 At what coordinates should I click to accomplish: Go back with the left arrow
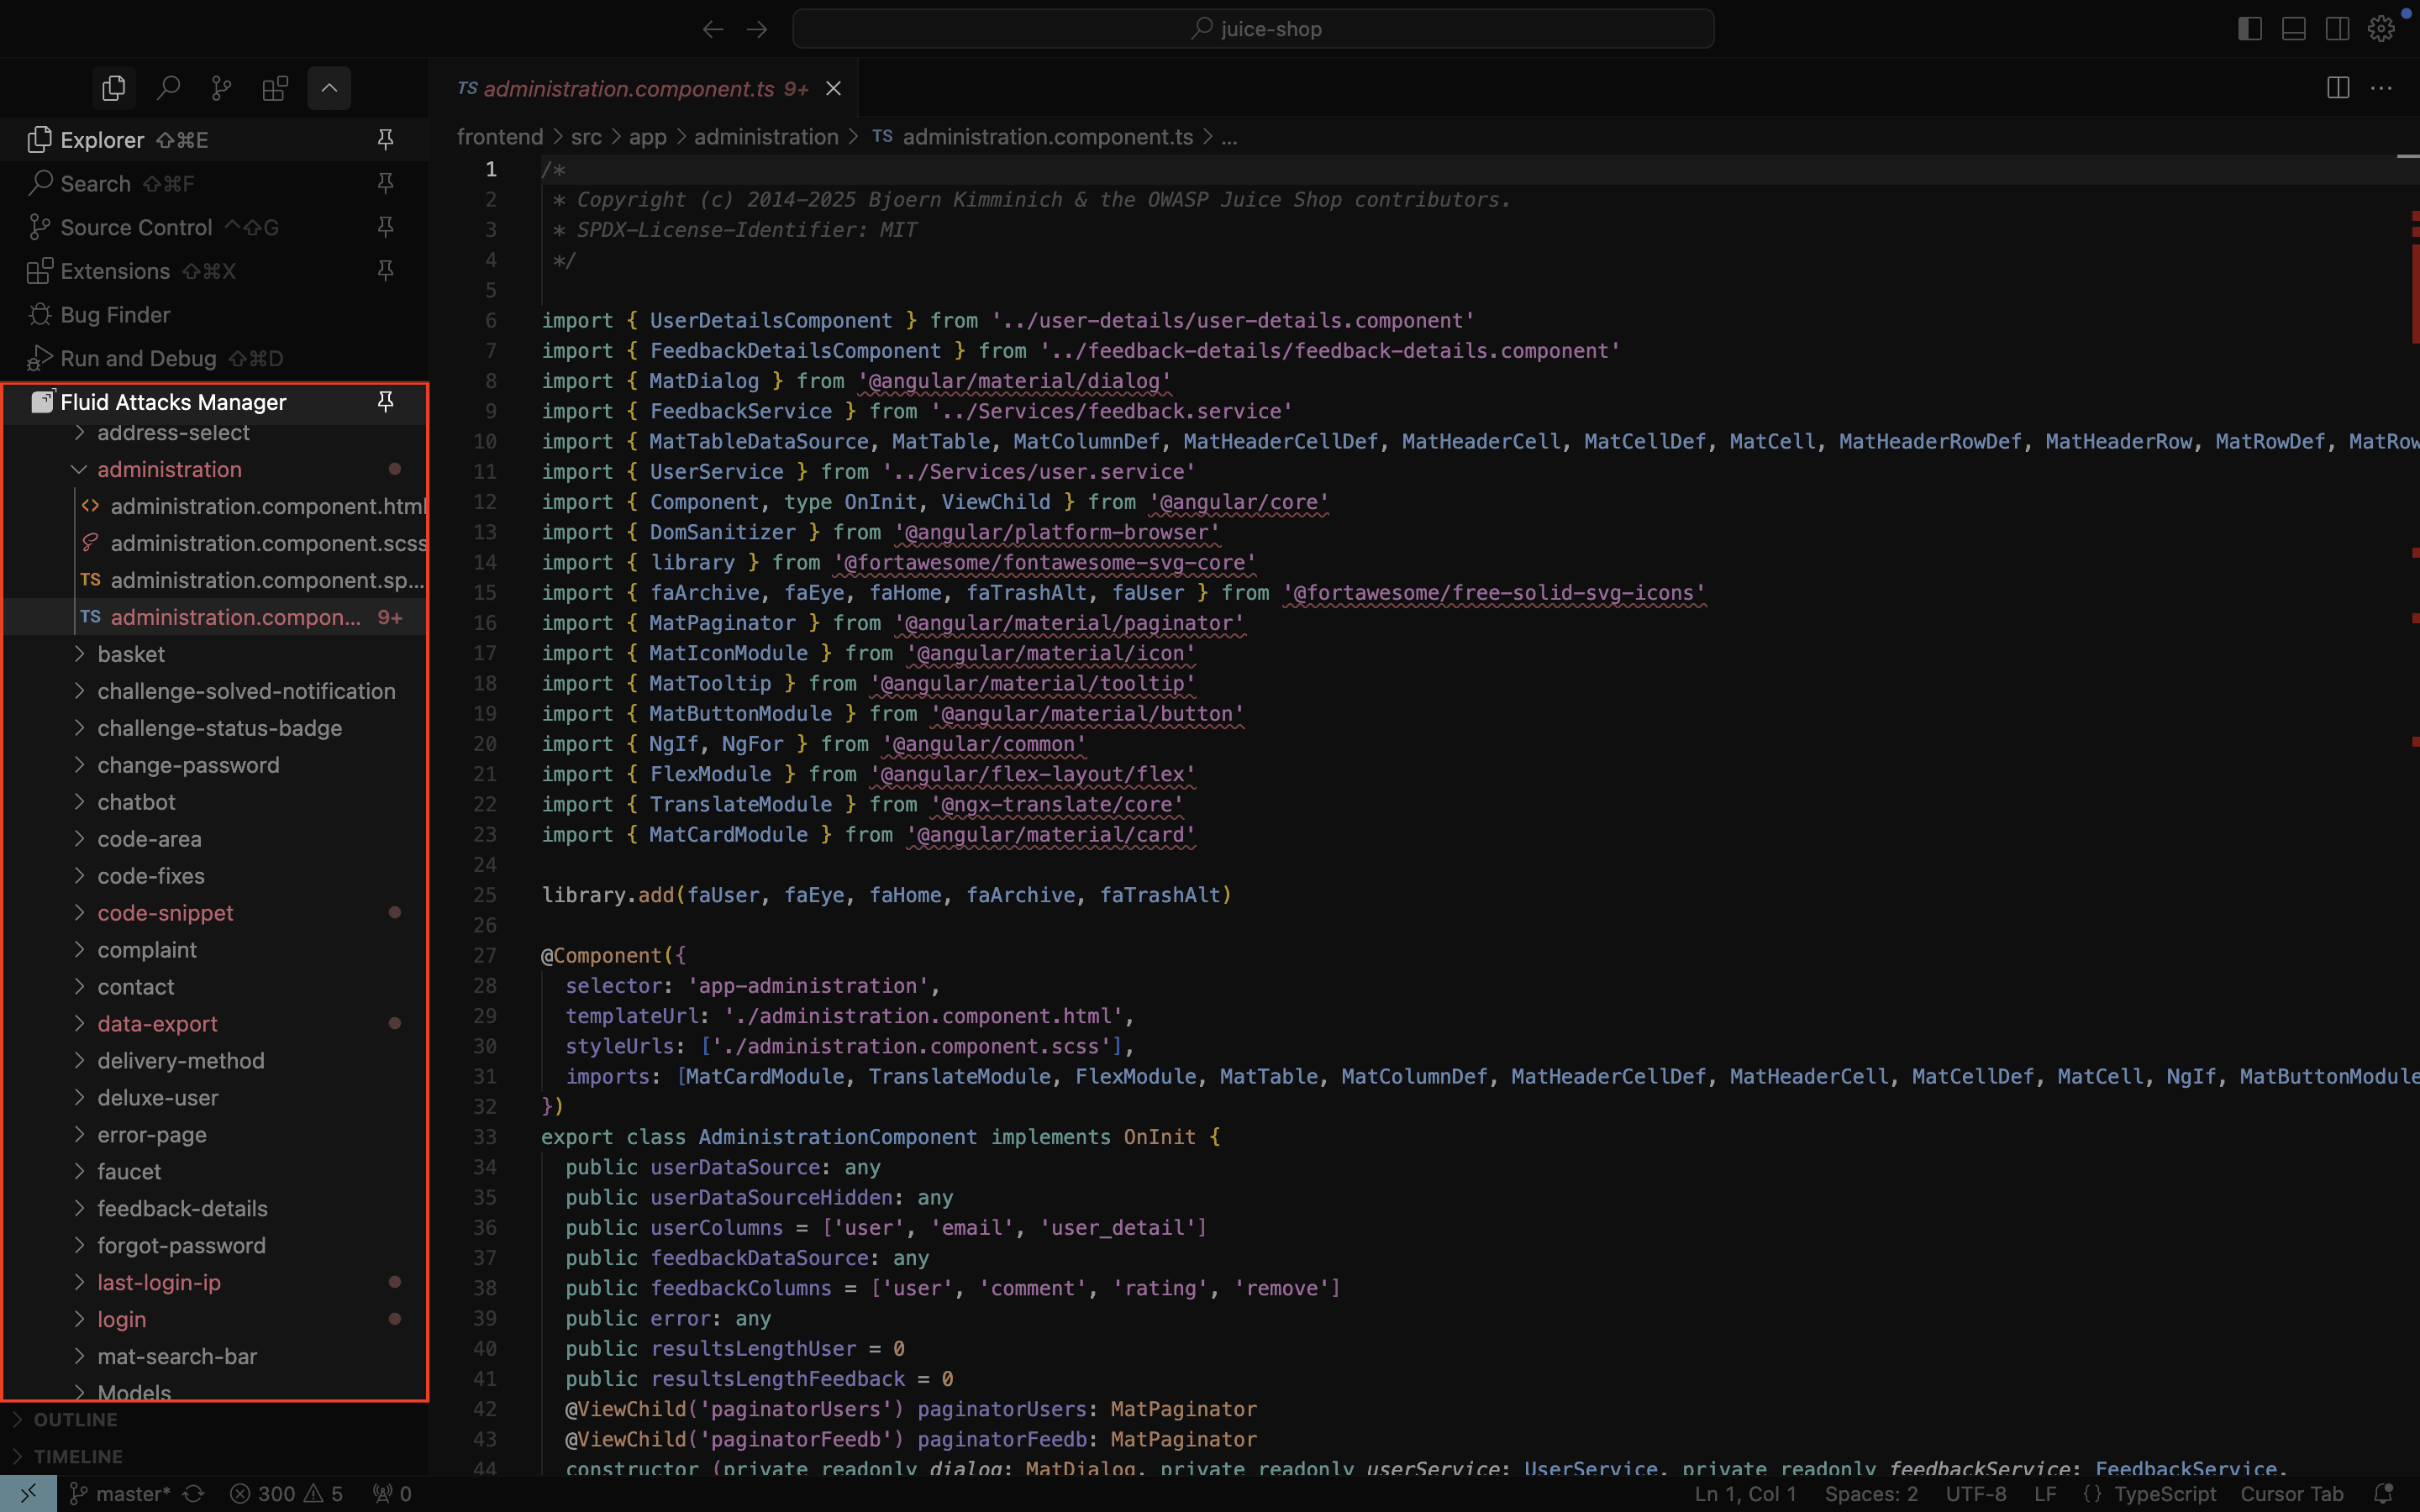coord(712,29)
